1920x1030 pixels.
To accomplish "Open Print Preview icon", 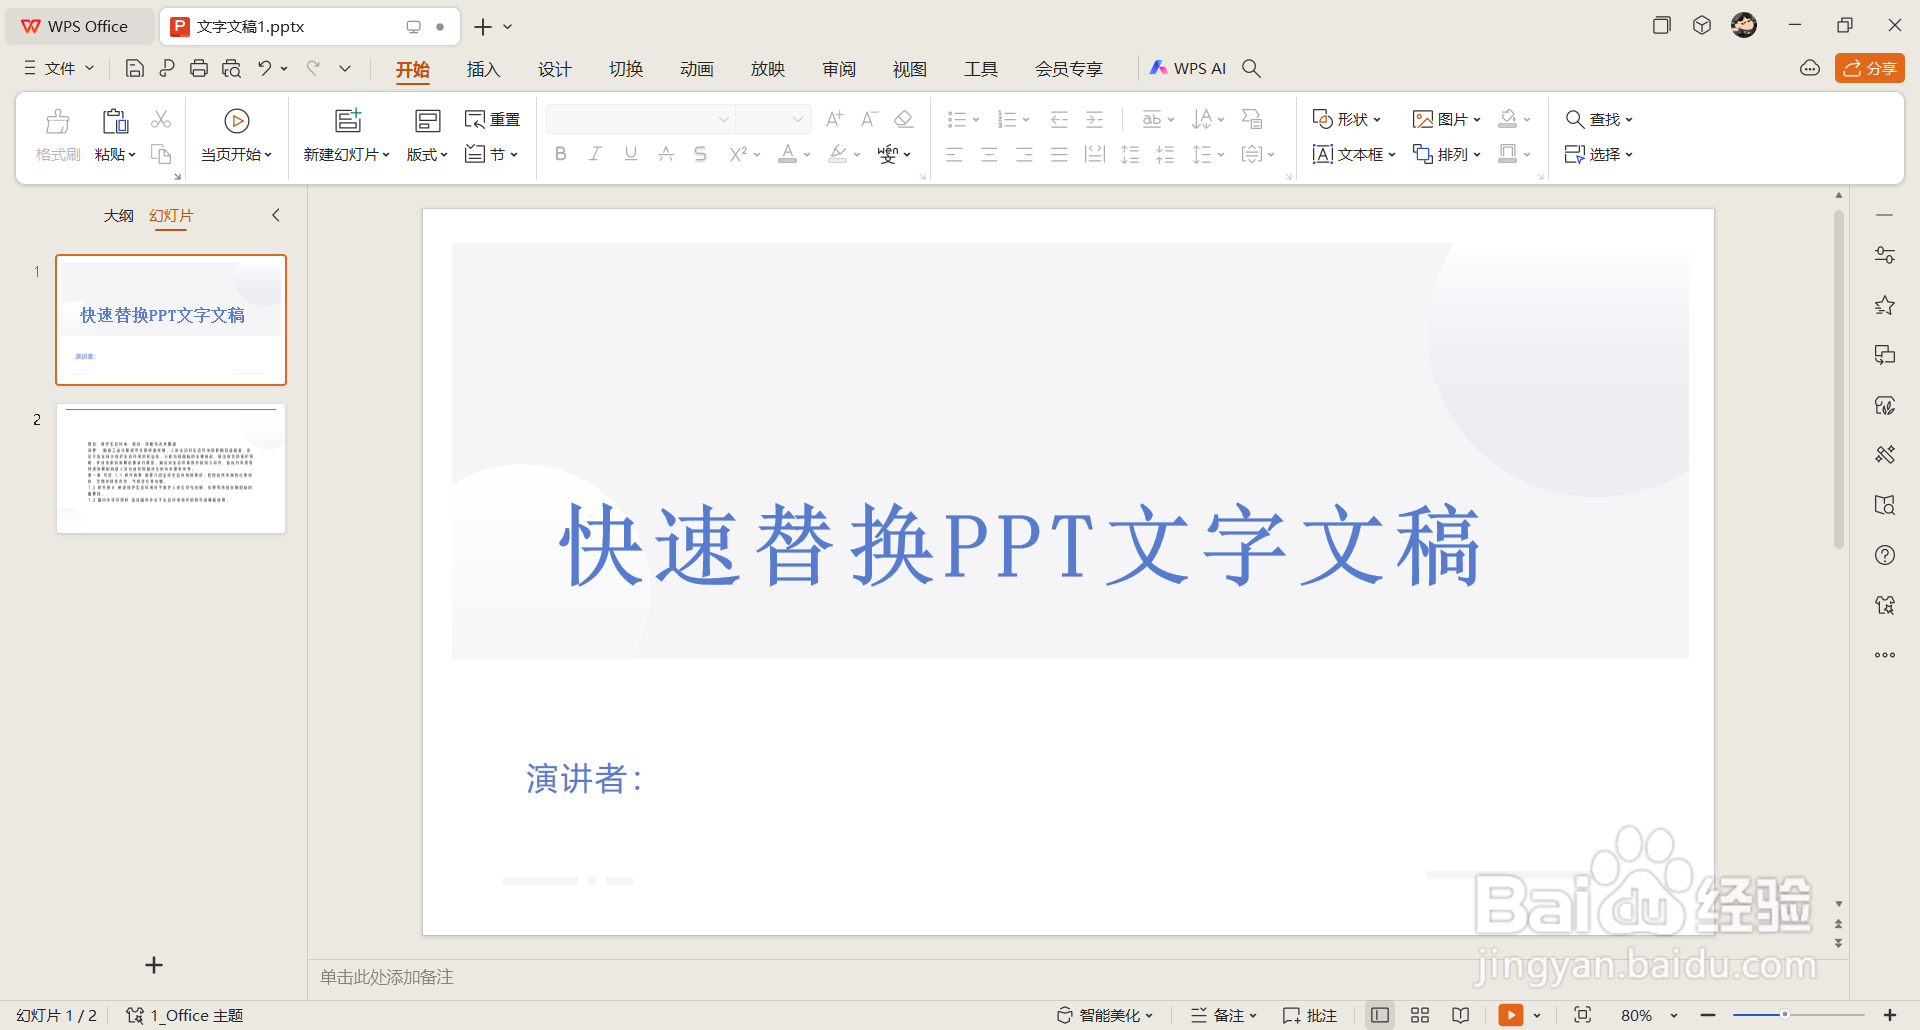I will tap(231, 68).
